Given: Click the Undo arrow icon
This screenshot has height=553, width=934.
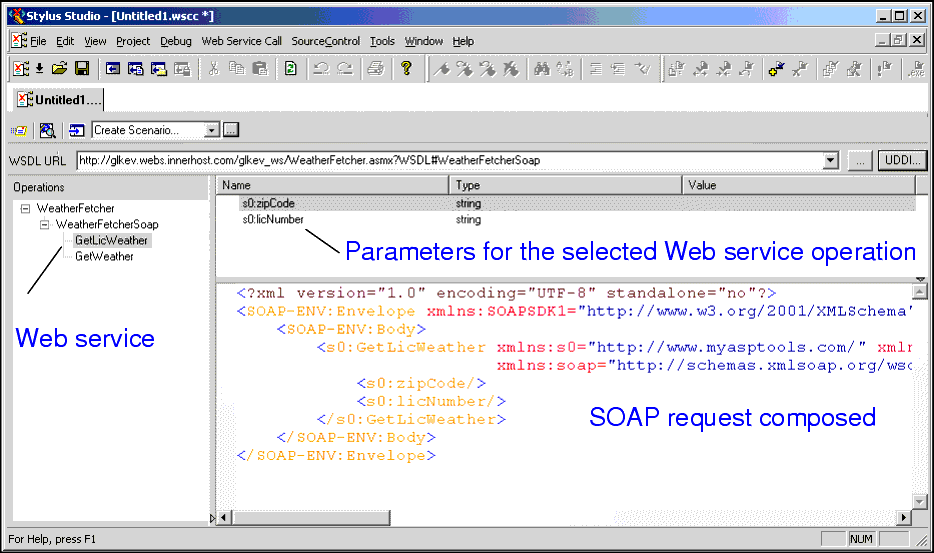Looking at the screenshot, I should (x=322, y=69).
